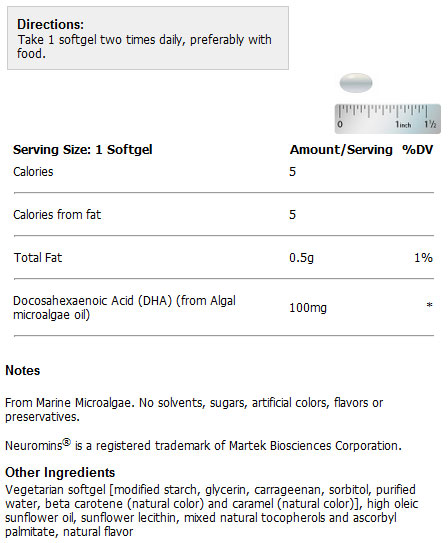
Task: Click the Directions heading
Action: (51, 25)
